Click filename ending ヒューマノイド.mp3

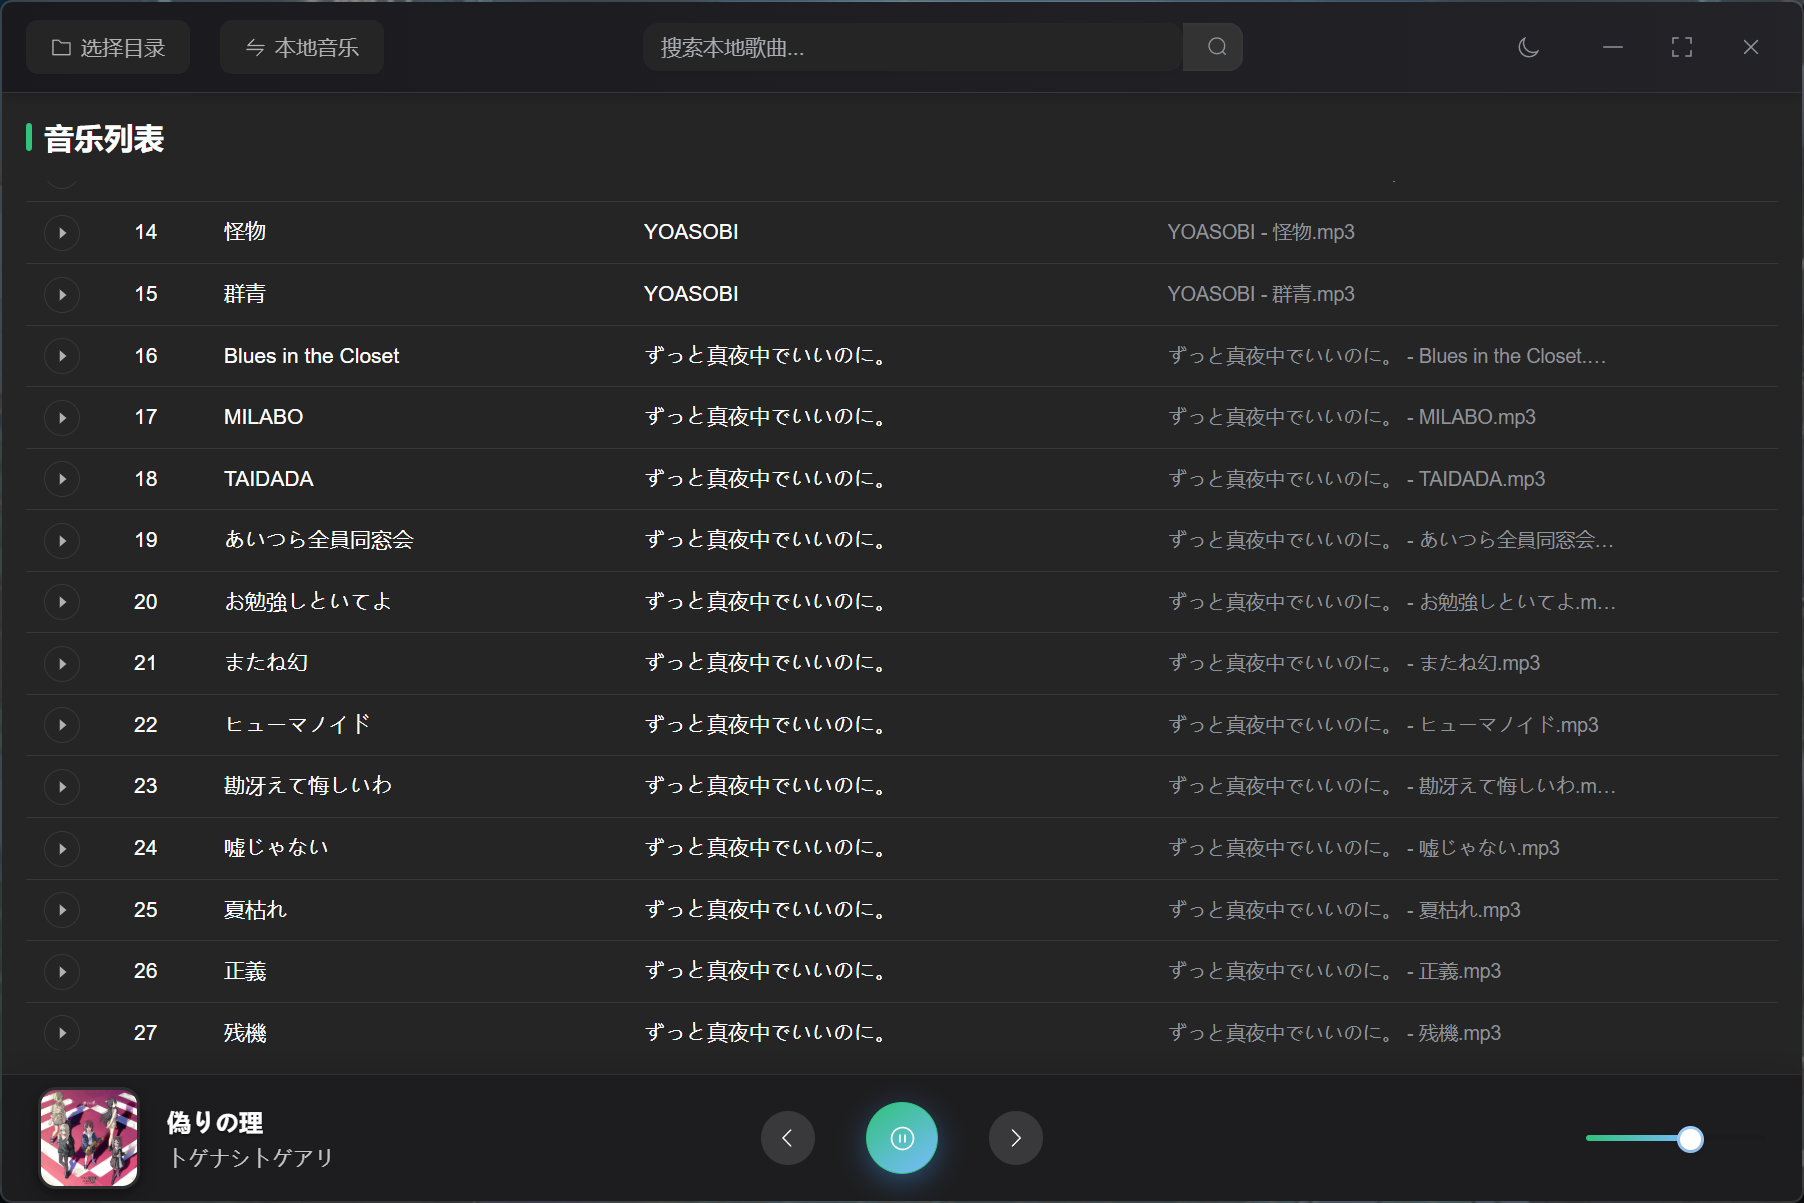click(1383, 725)
